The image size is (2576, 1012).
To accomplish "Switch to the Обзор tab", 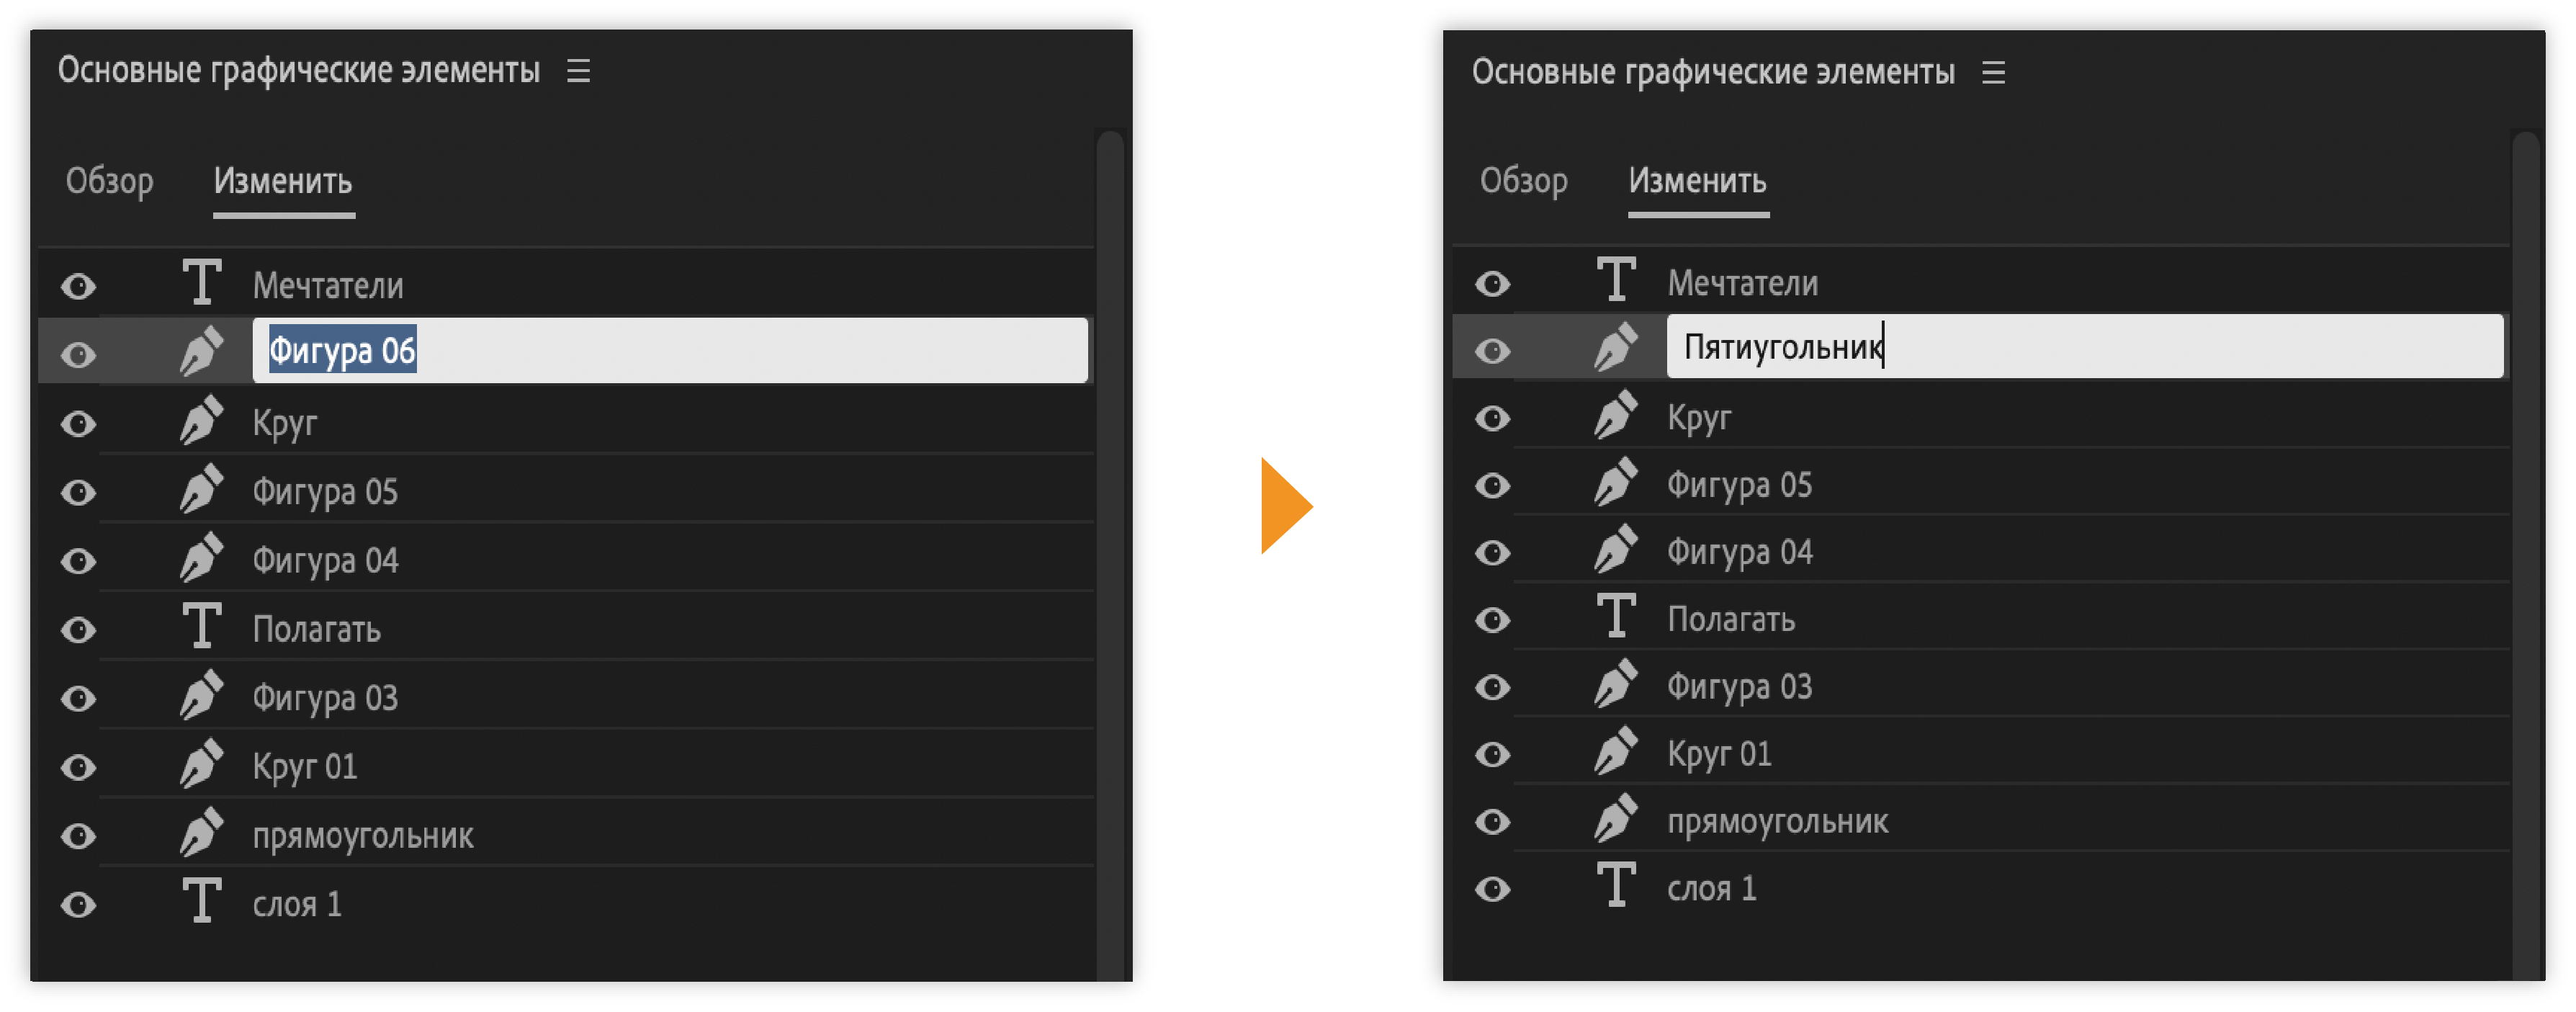I will (x=109, y=182).
